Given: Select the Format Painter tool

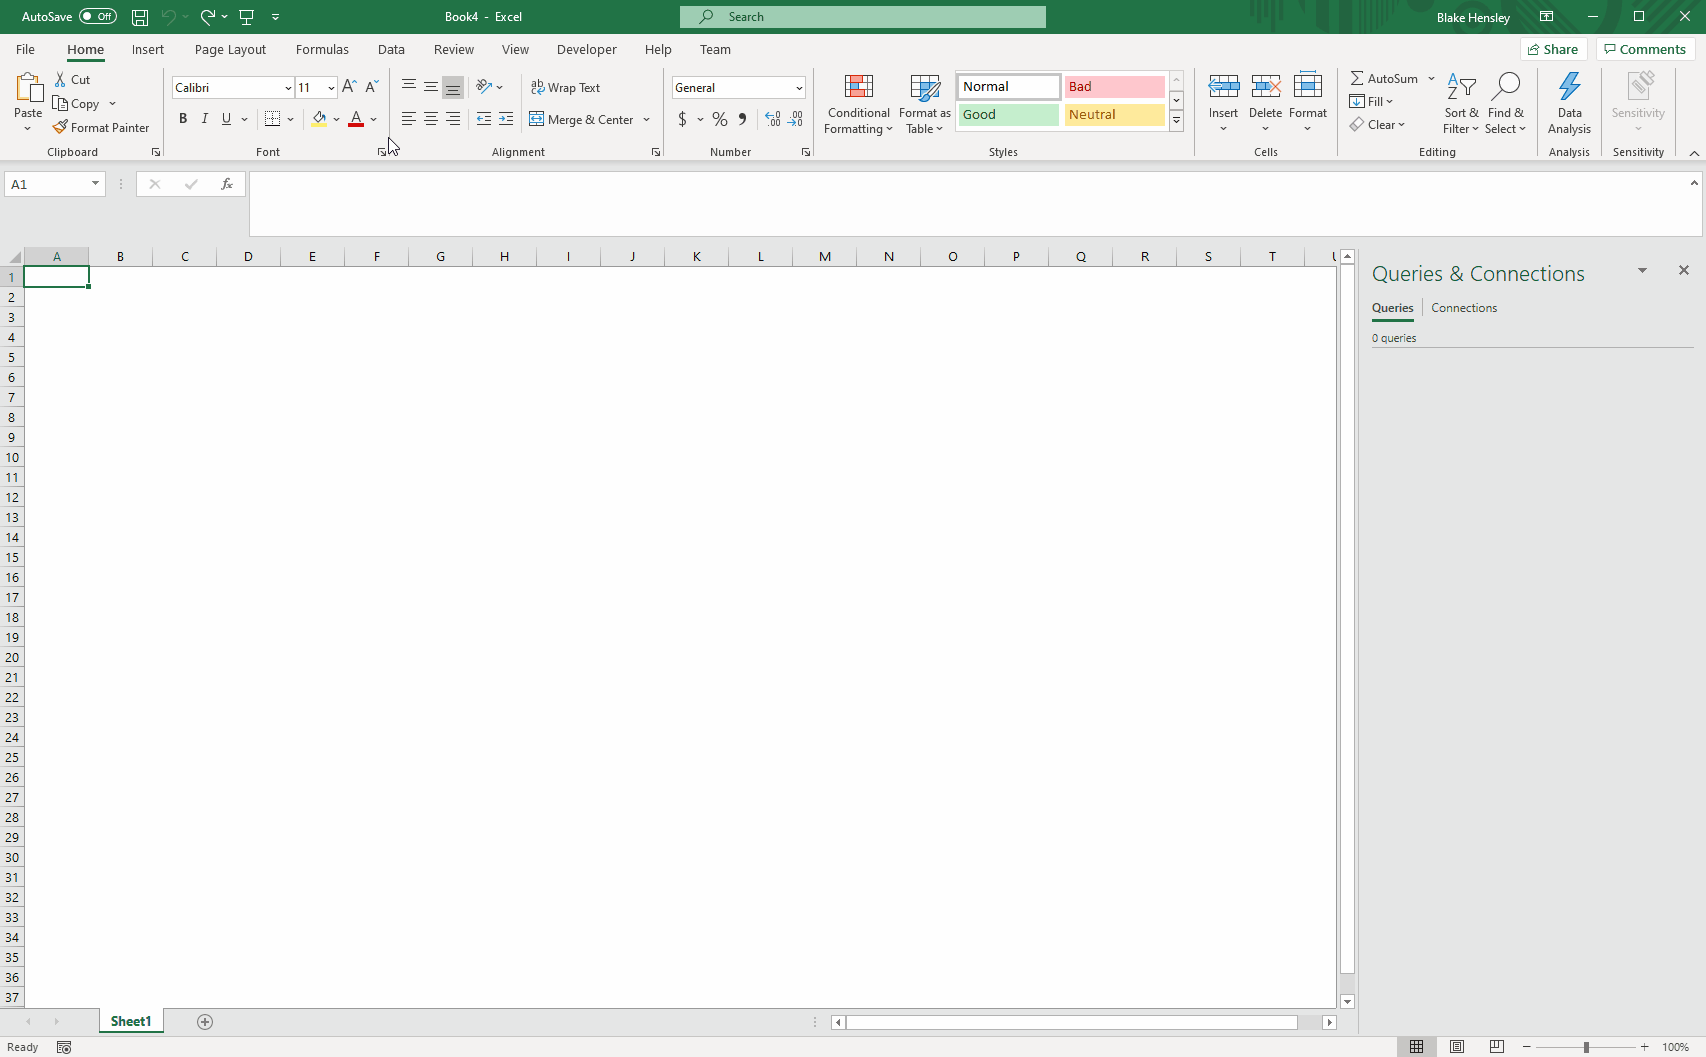Looking at the screenshot, I should pos(101,127).
